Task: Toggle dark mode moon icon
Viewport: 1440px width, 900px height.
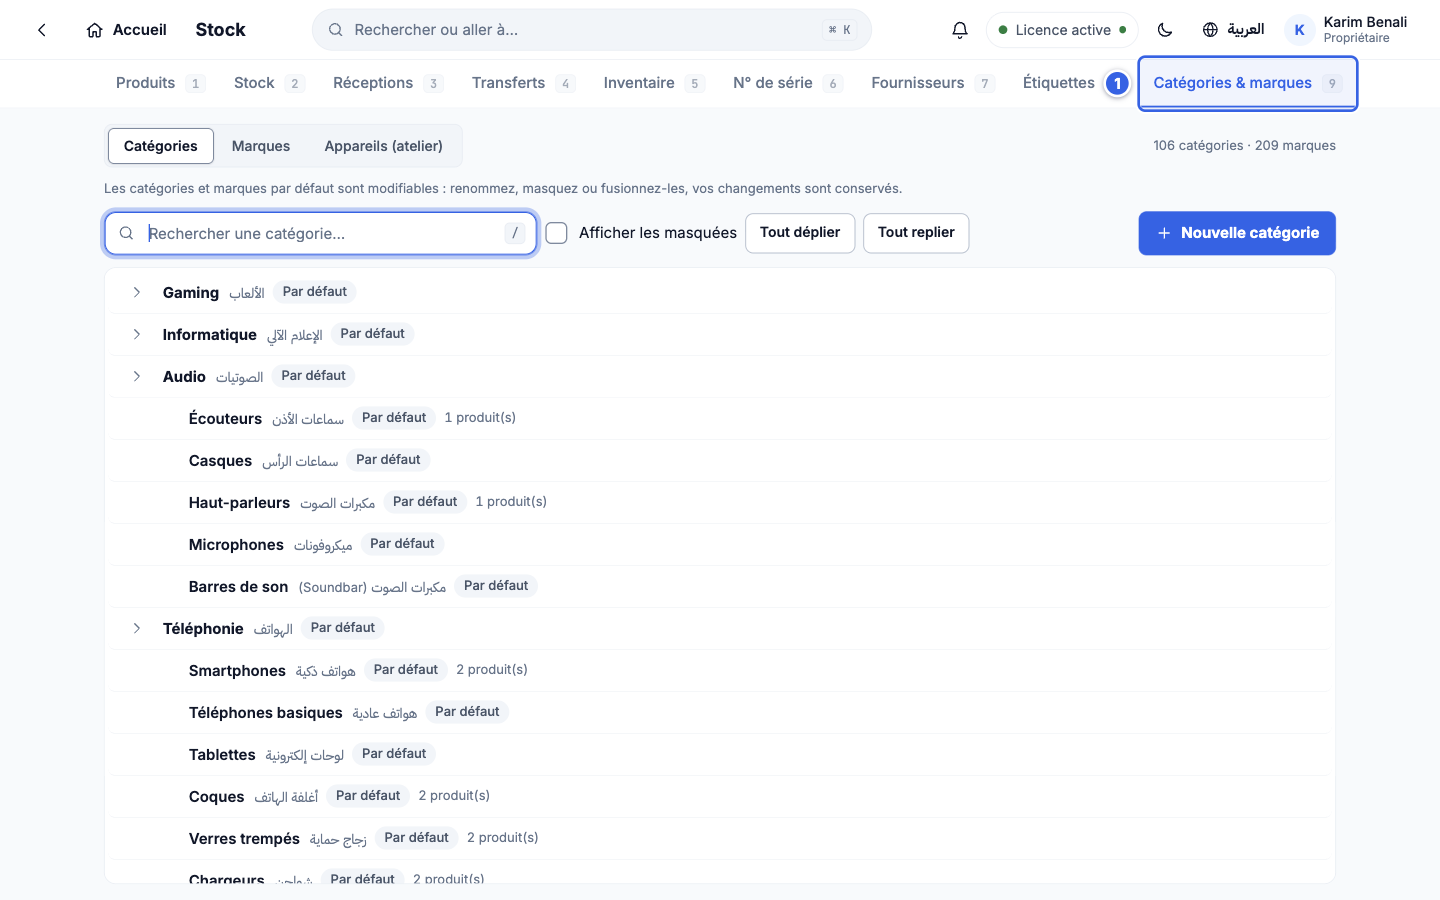Action: [x=1165, y=30]
